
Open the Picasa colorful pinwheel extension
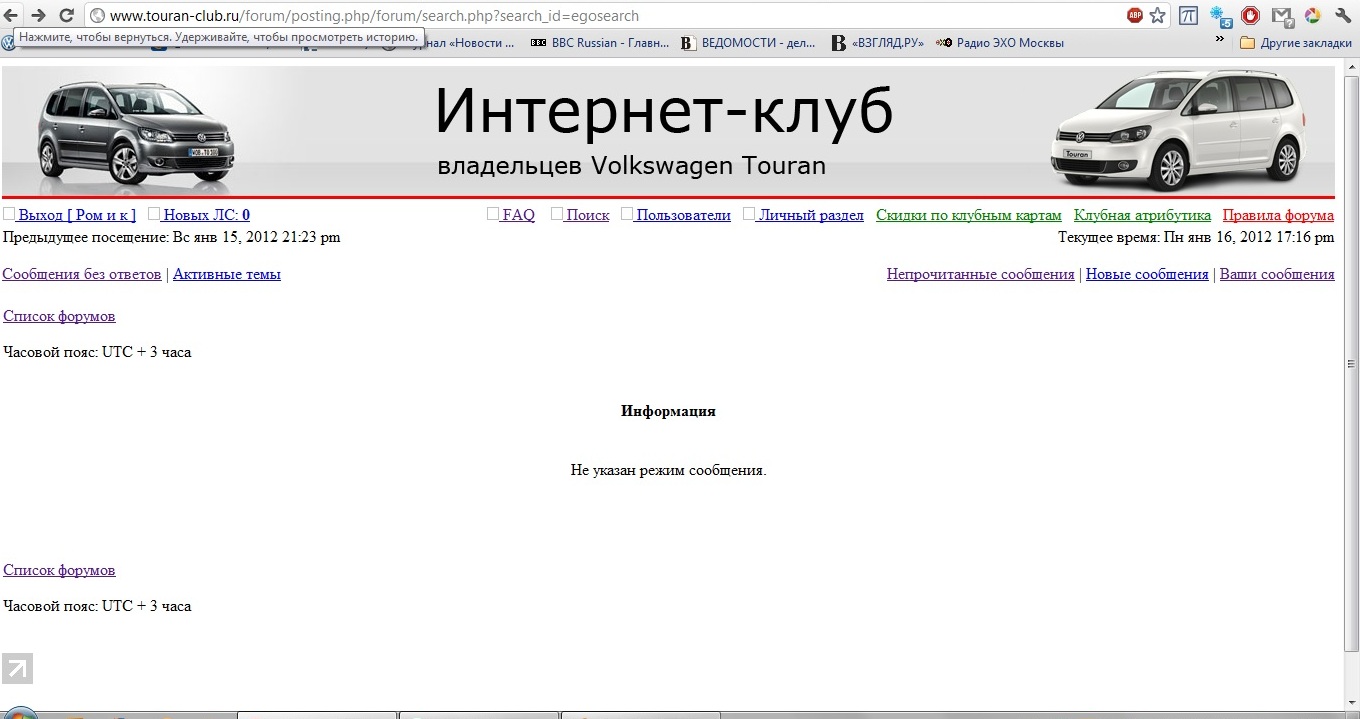[x=1312, y=15]
